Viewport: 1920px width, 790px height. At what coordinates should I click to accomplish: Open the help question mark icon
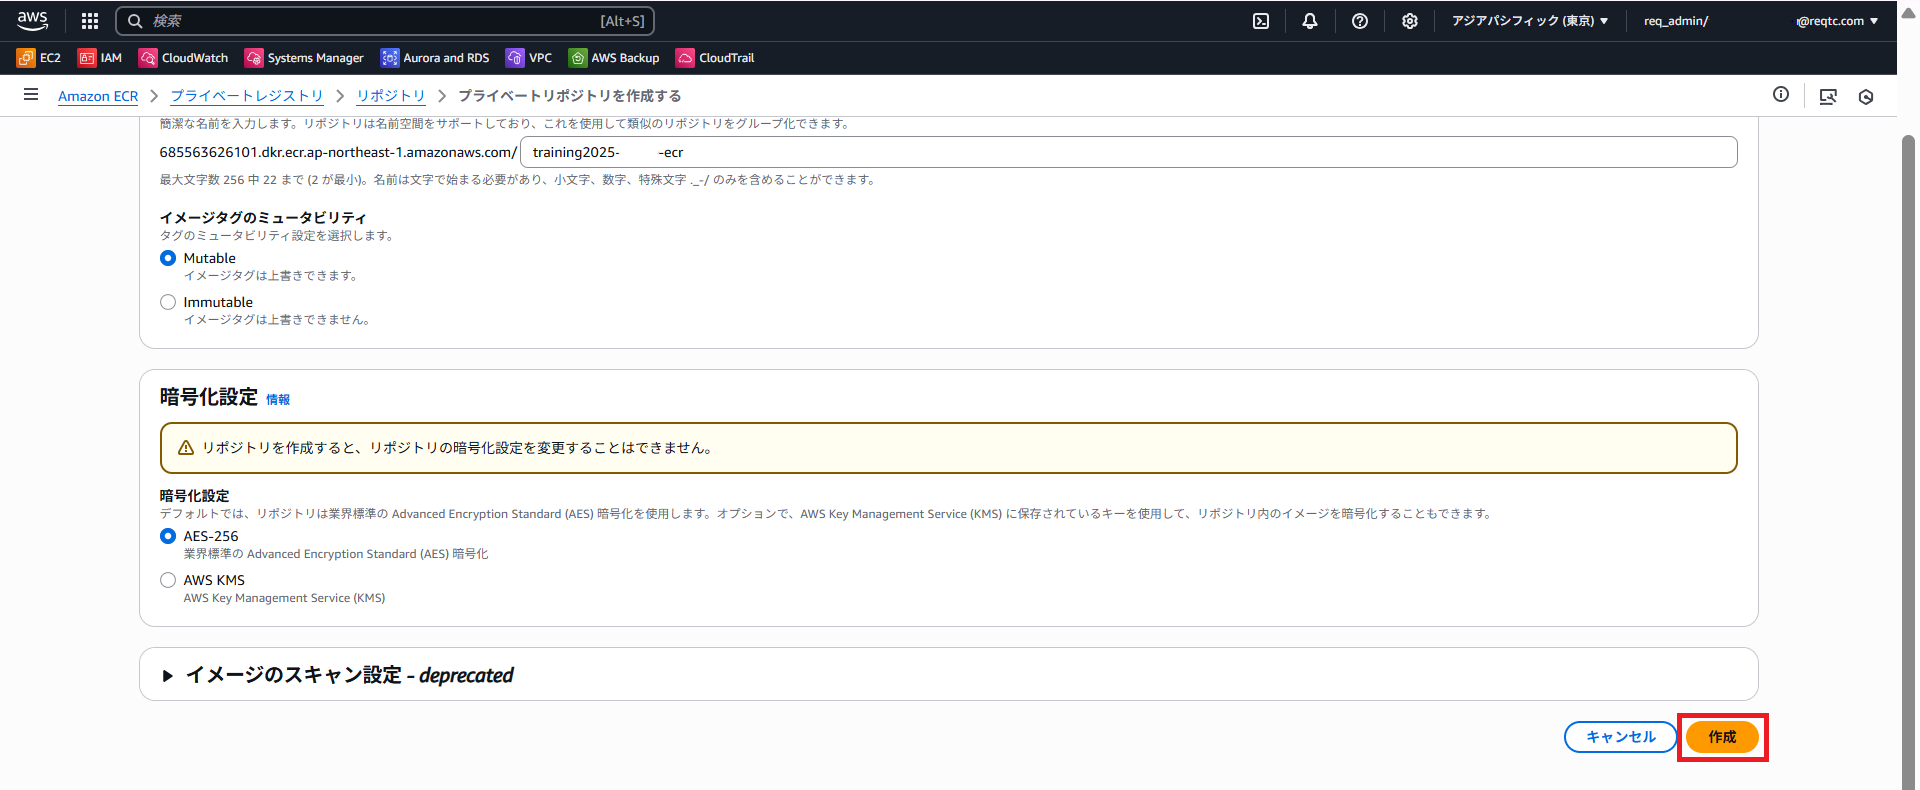point(1360,21)
